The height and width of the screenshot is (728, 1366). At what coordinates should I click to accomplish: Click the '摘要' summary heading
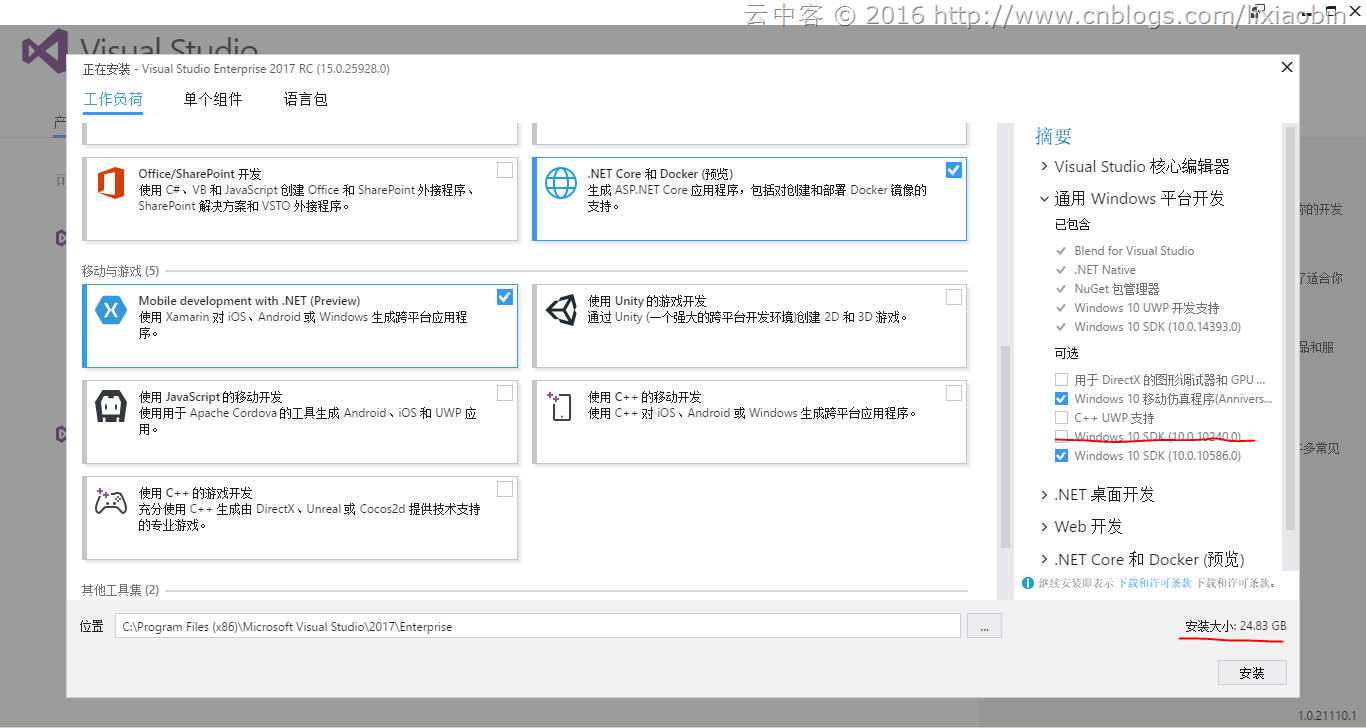pyautogui.click(x=1053, y=136)
